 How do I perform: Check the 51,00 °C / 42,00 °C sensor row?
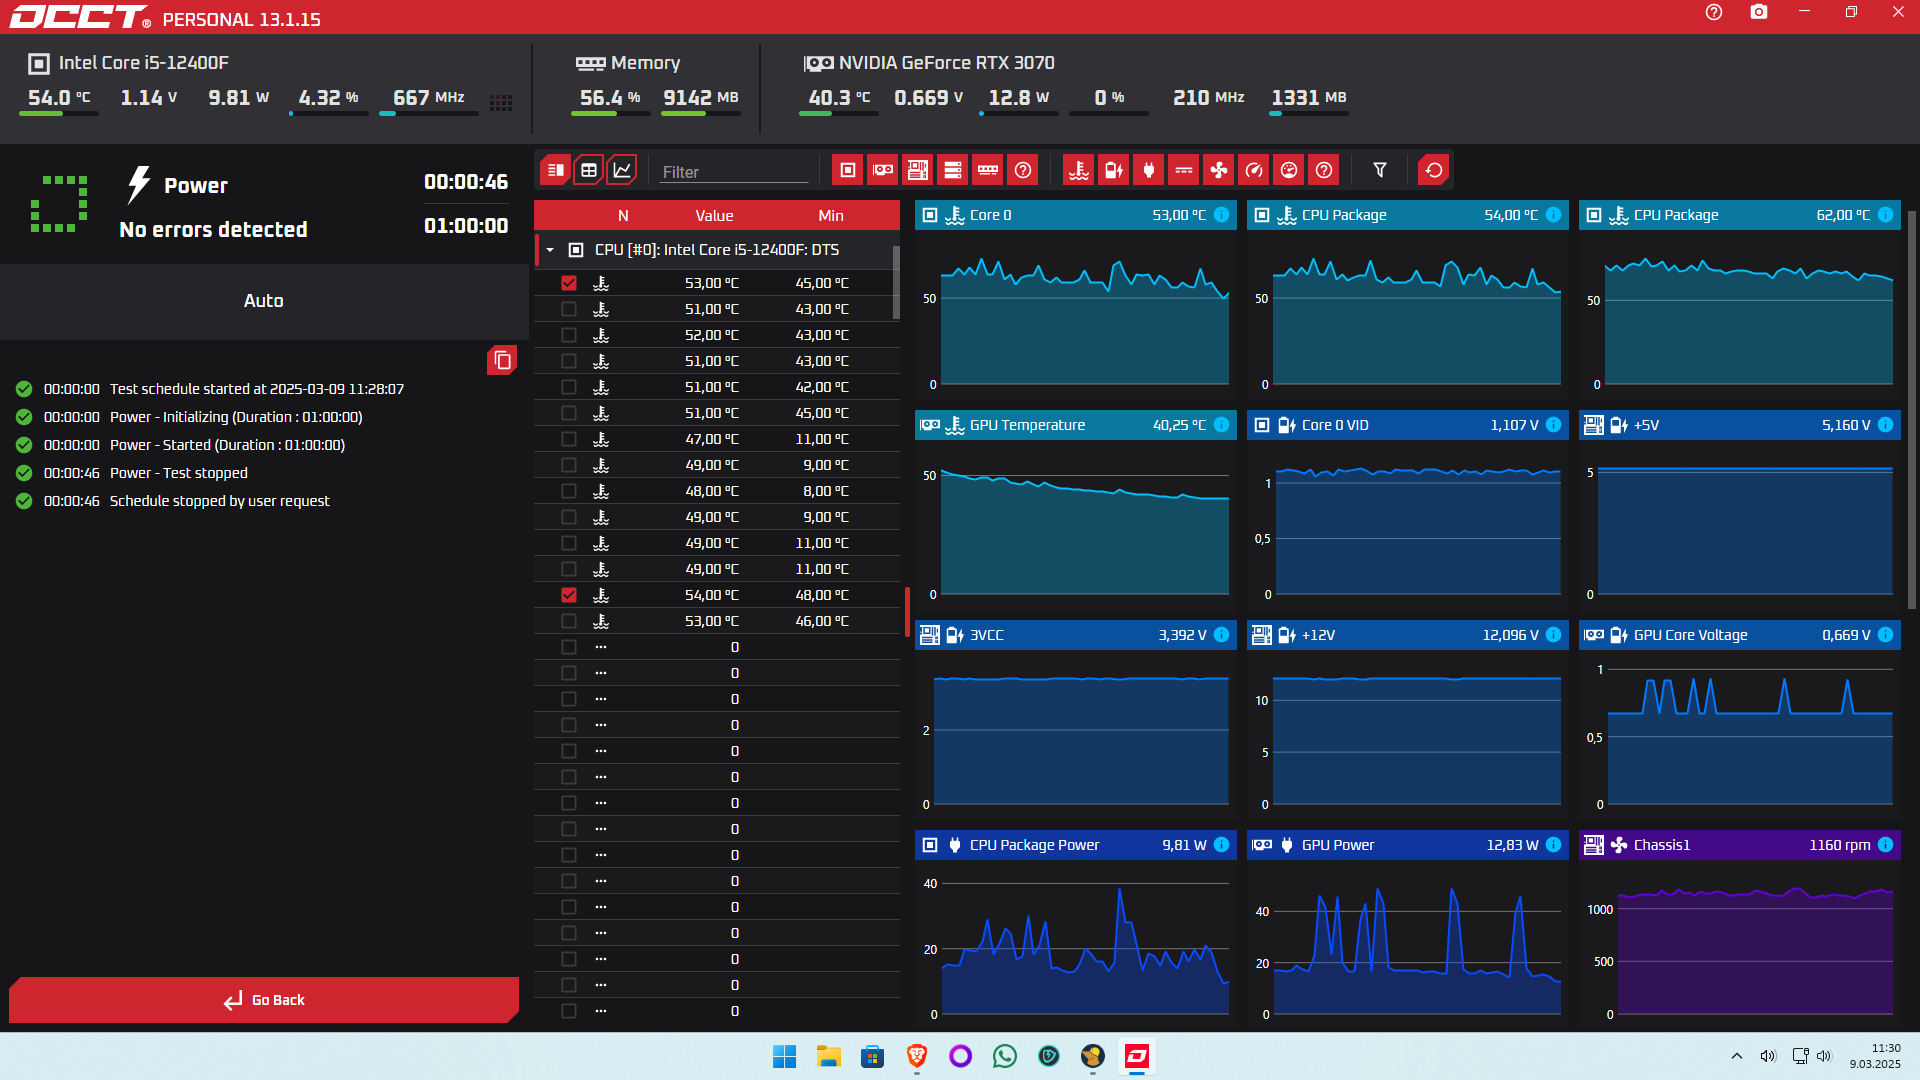click(569, 387)
